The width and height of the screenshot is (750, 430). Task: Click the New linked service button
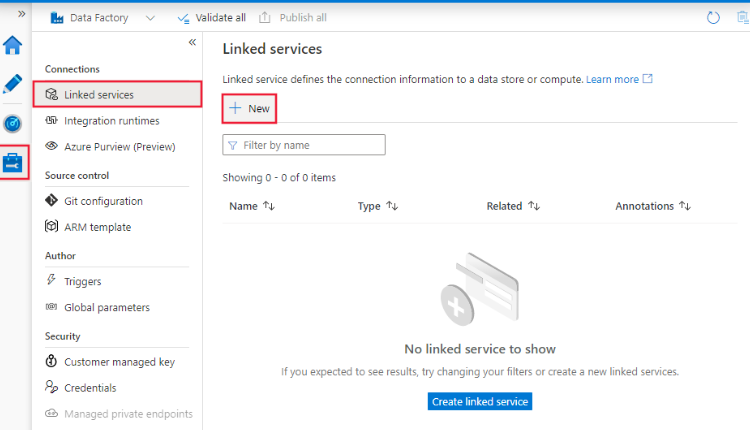(249, 109)
